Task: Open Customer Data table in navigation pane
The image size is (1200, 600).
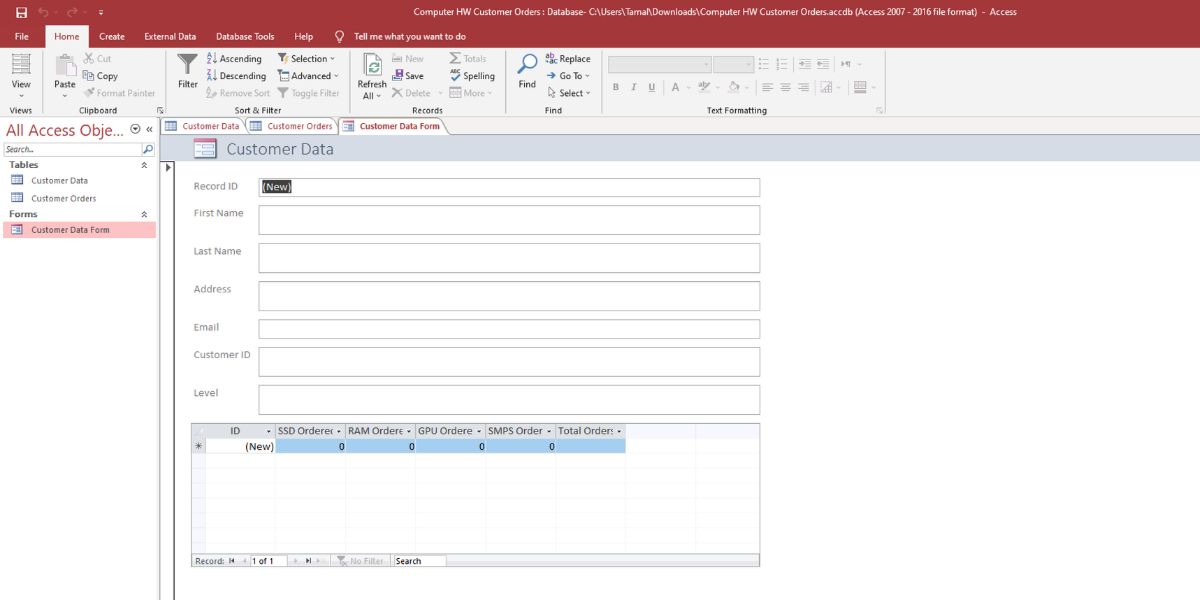Action: click(x=59, y=181)
